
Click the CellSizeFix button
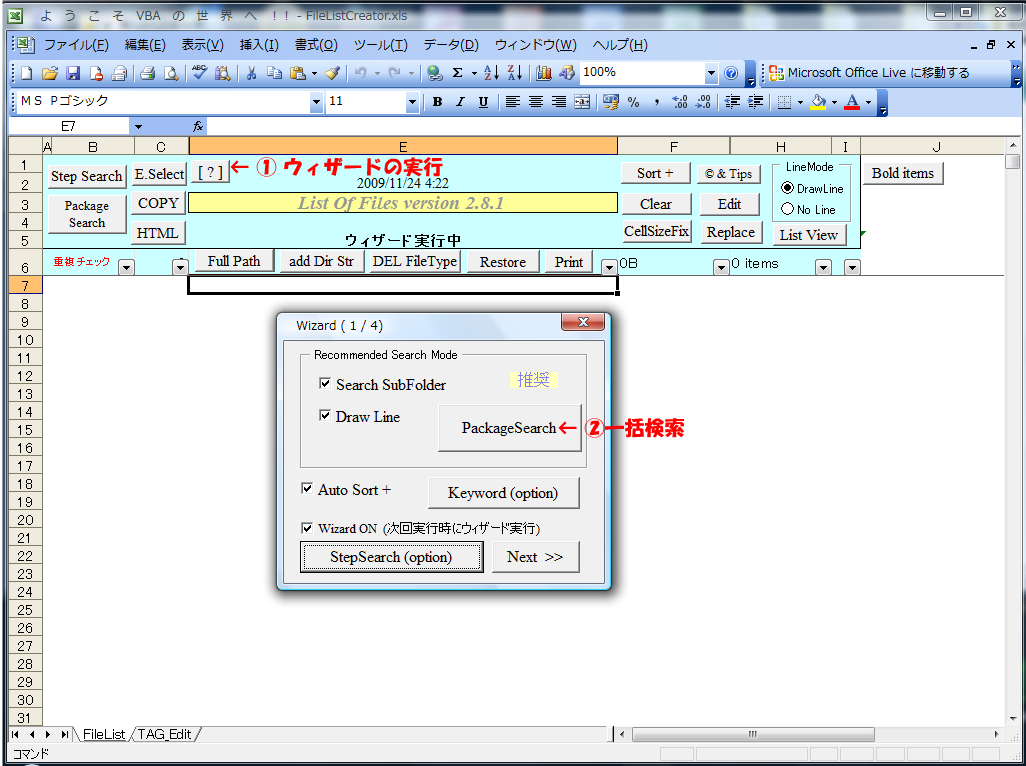coord(656,231)
